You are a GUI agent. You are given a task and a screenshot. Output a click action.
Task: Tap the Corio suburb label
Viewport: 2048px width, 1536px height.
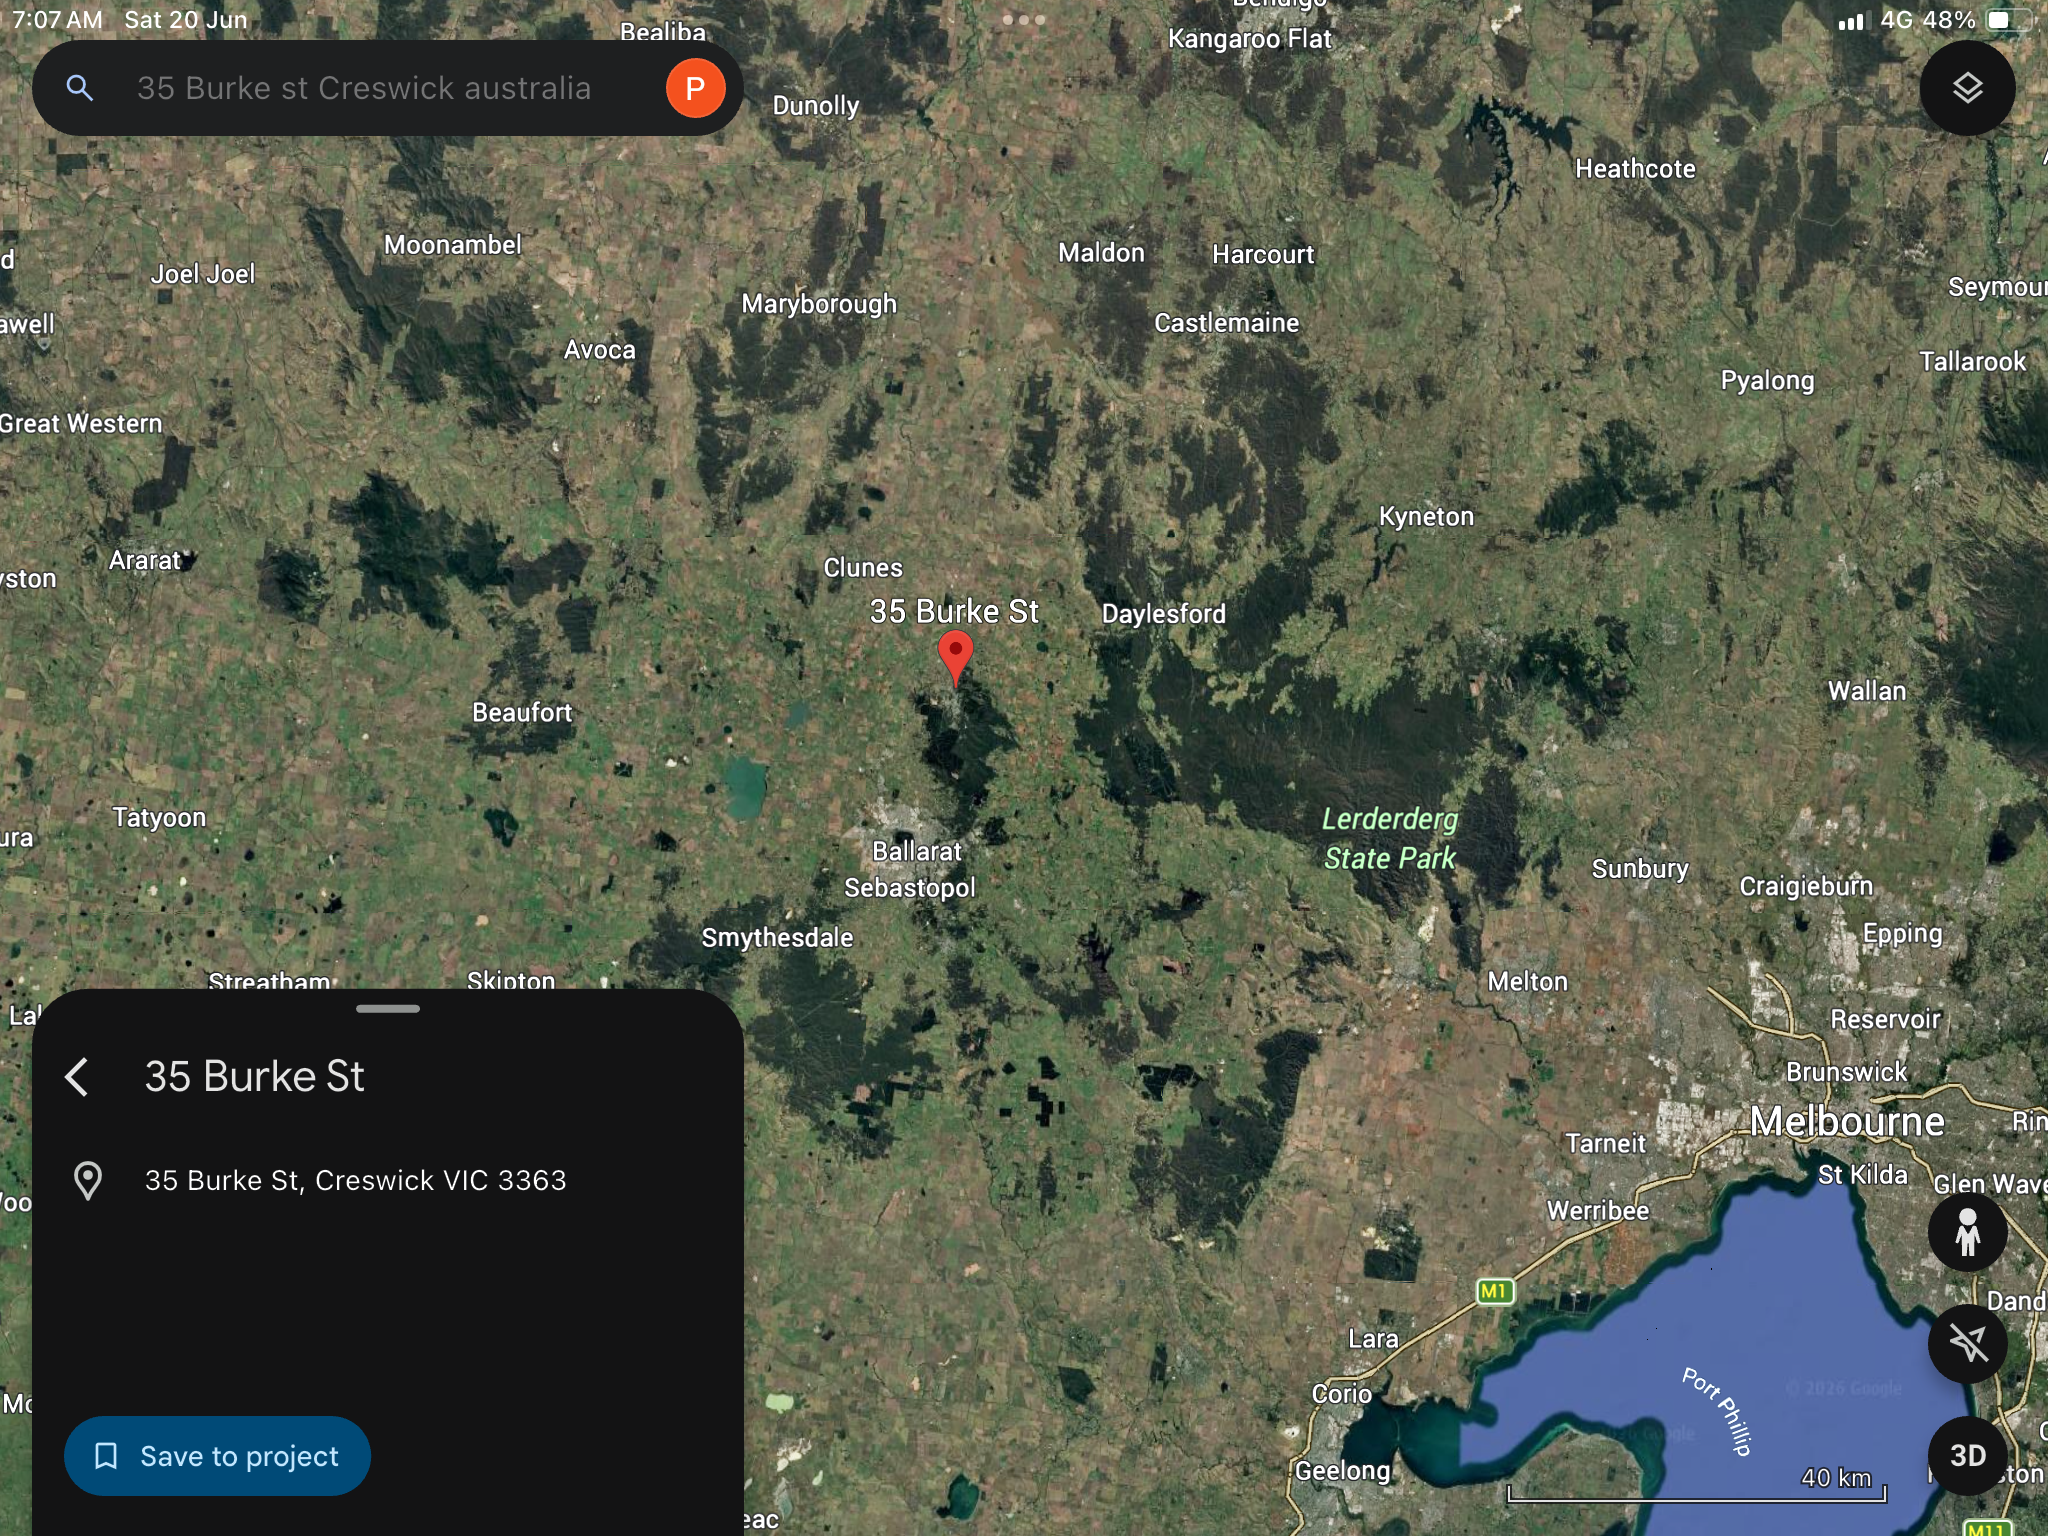tap(1342, 1394)
